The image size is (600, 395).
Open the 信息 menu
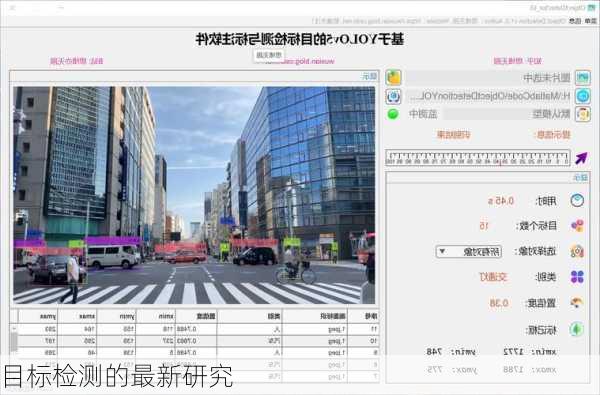pos(575,21)
